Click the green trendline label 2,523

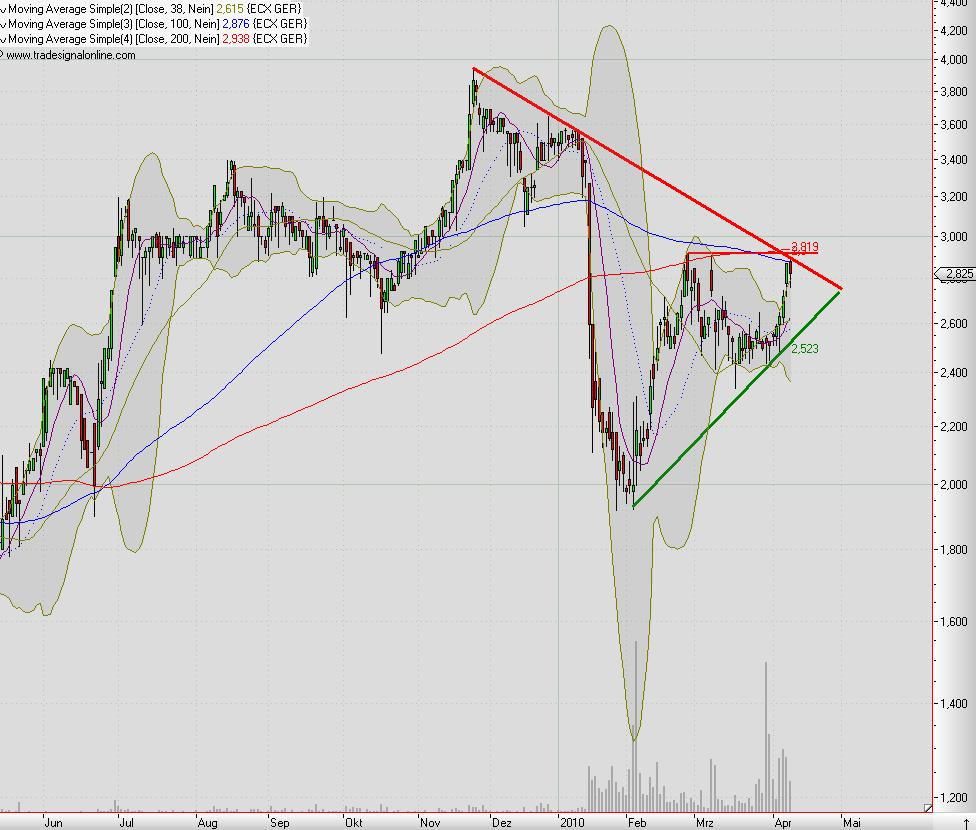(x=804, y=347)
